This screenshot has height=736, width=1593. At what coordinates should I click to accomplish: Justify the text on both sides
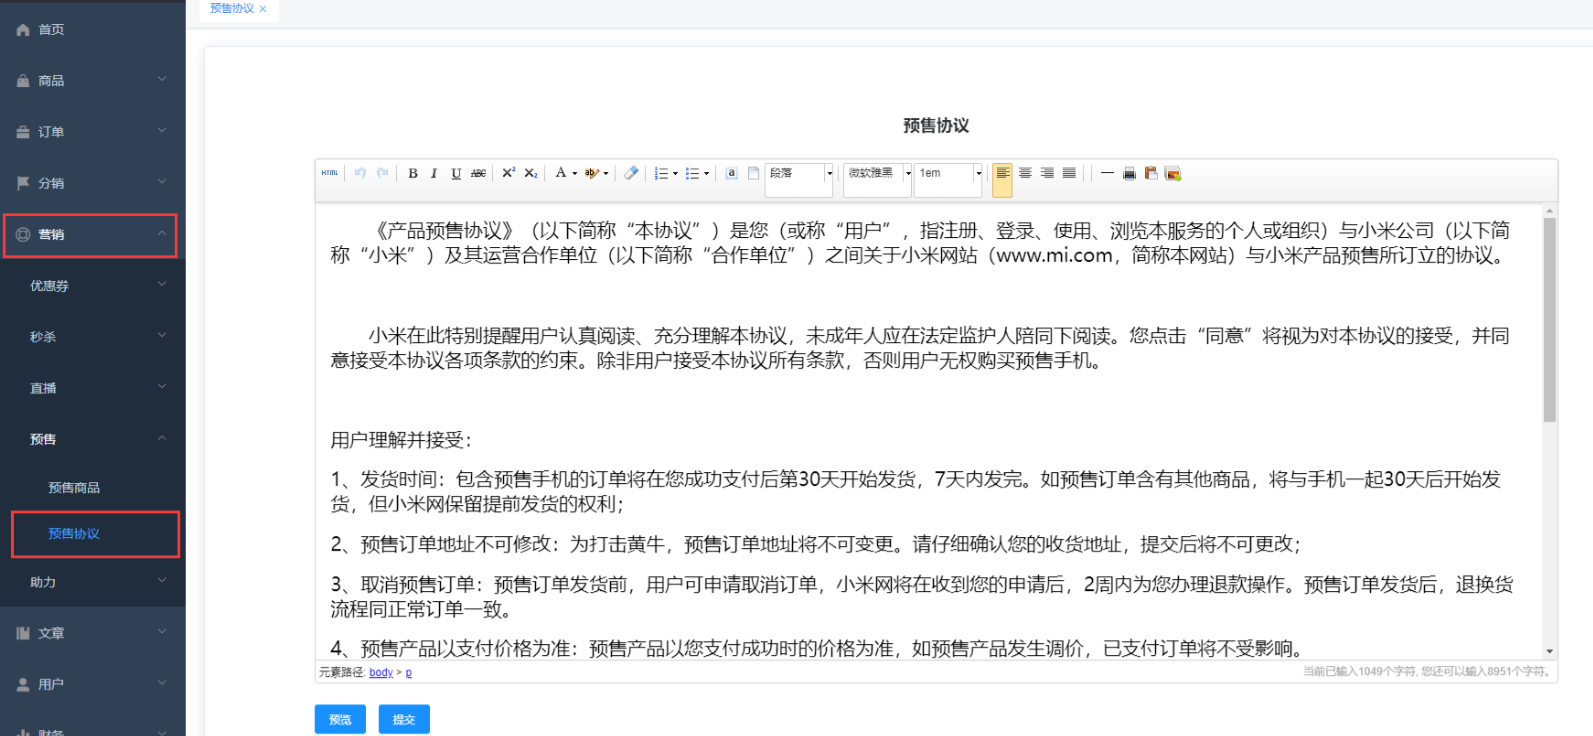(1069, 173)
